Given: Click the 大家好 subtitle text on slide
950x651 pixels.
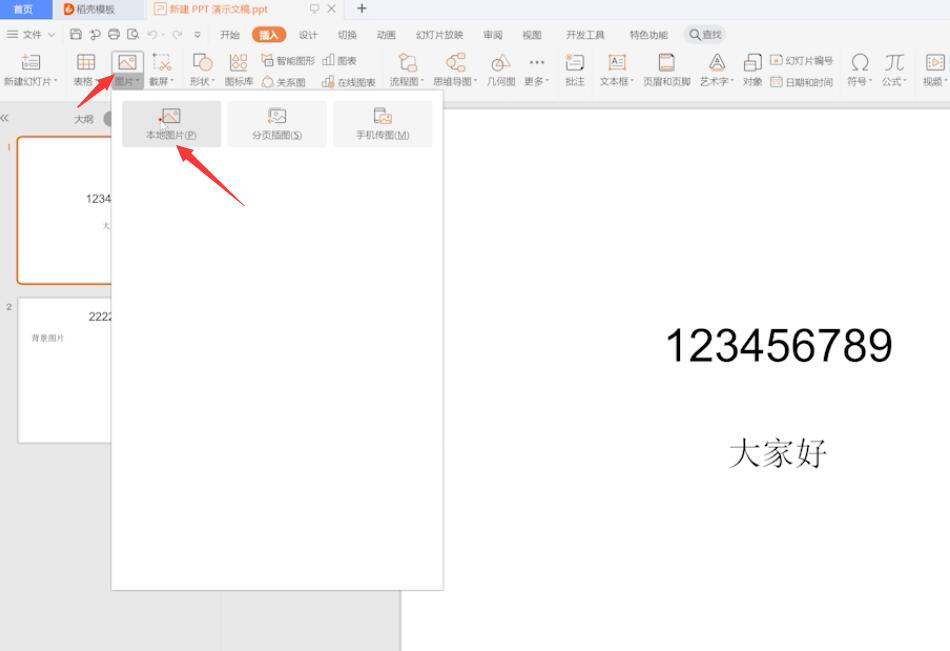Looking at the screenshot, I should click(x=778, y=453).
